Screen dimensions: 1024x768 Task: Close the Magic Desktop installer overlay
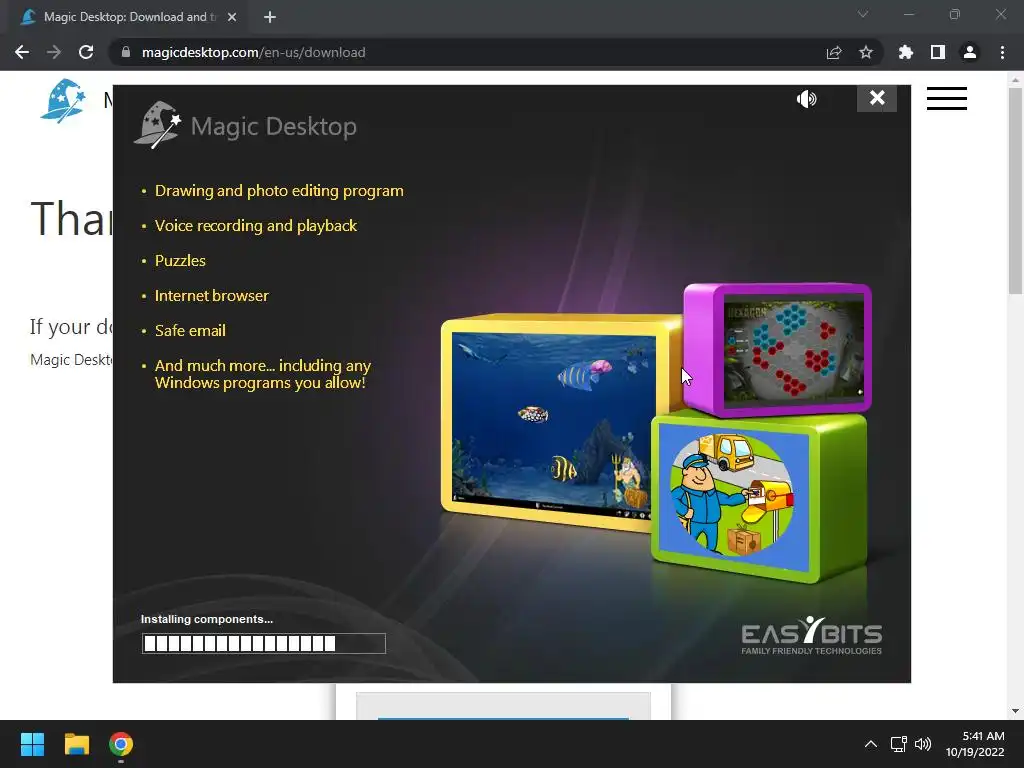tap(876, 98)
